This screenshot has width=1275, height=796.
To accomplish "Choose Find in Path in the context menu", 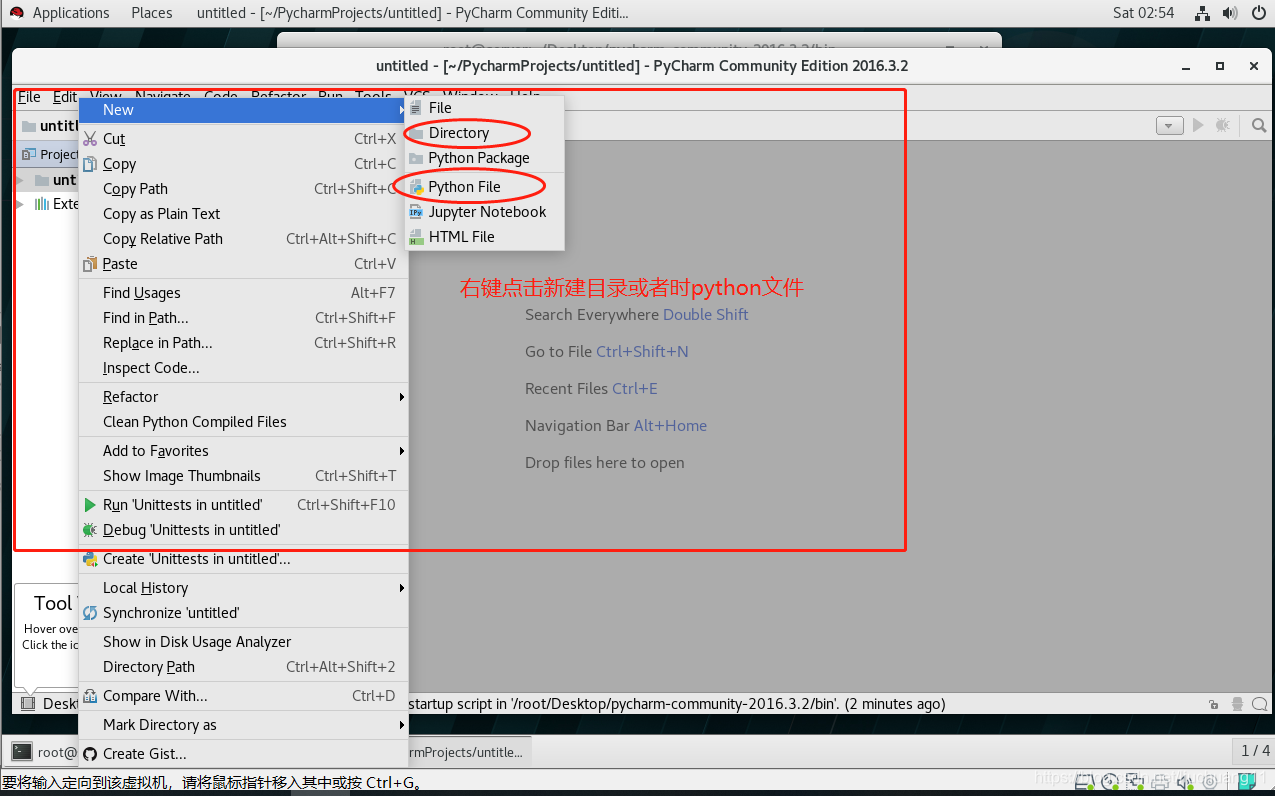I will (x=244, y=318).
